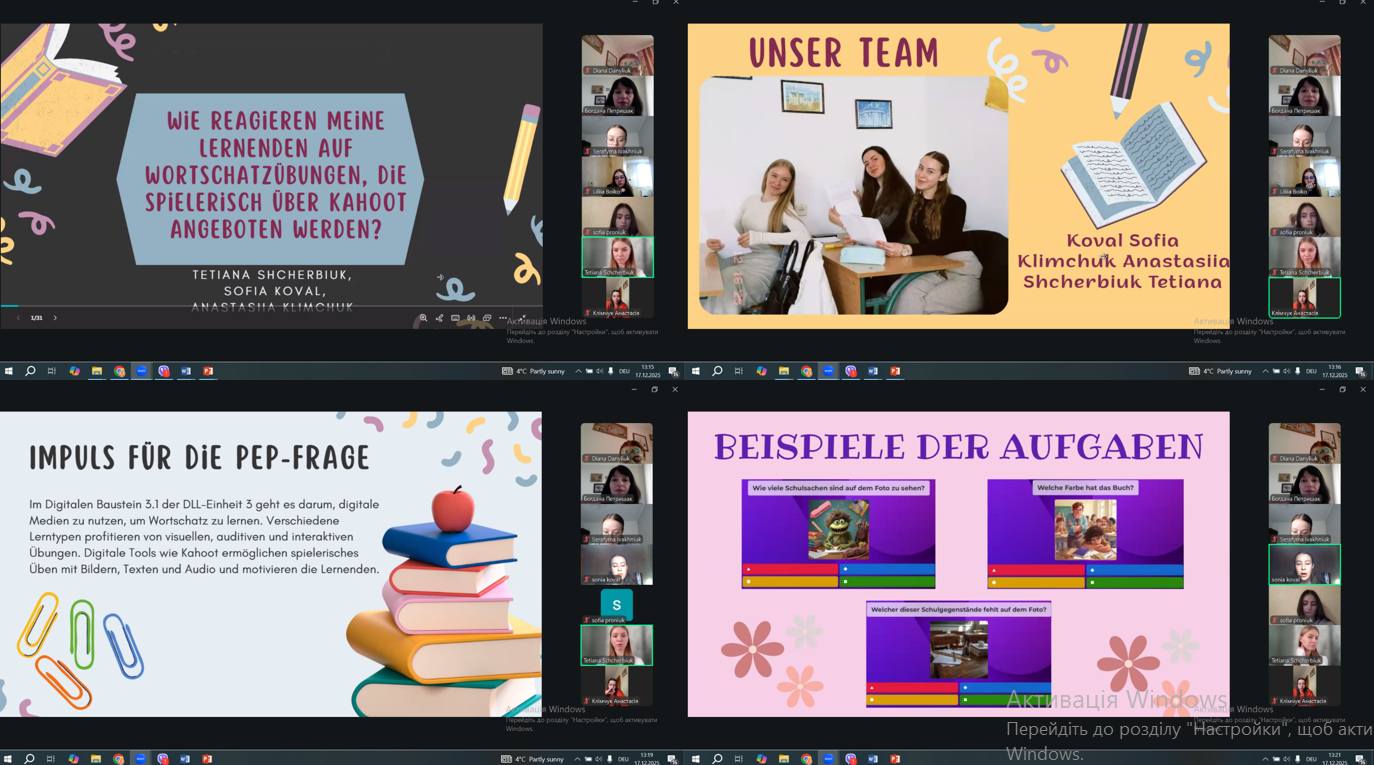1374x765 pixels.
Task: Toggle the volume icon in the tray below the title slide
Action: [x=600, y=371]
